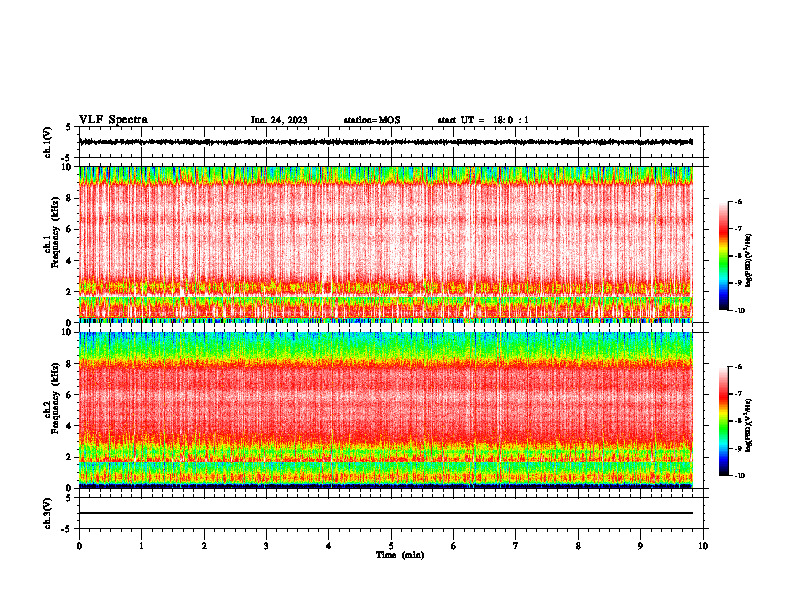Click the "VLF Spectra" plot title
Screen dimensions: 792x612
coord(113,119)
